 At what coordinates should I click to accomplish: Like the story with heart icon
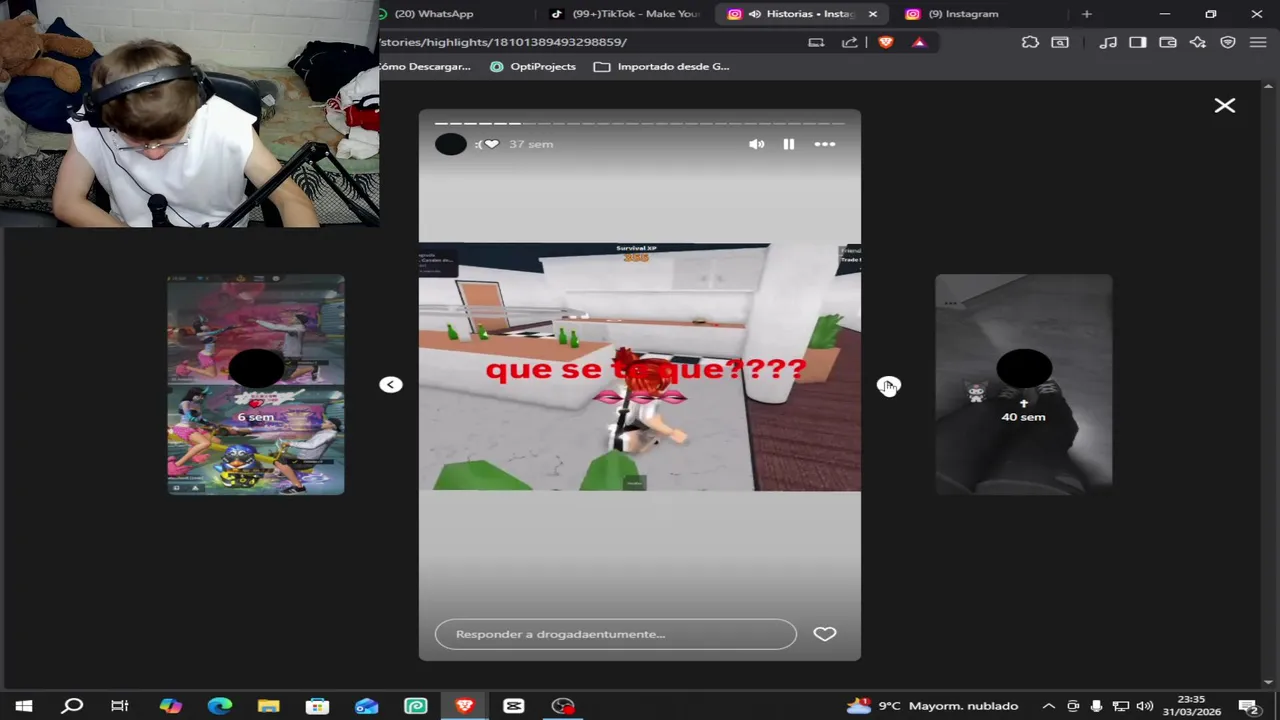(824, 634)
